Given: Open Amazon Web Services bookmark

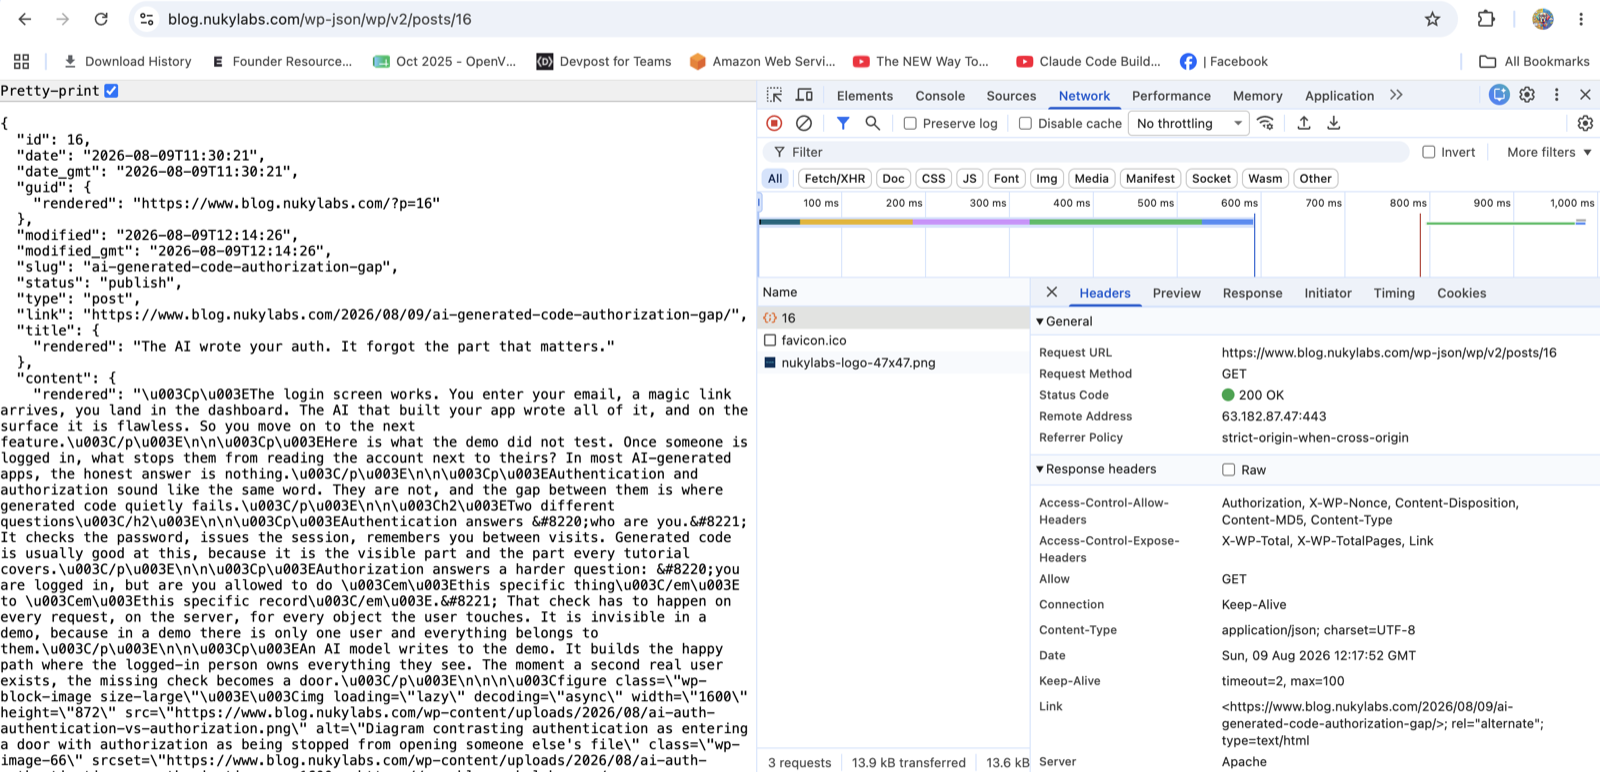Looking at the screenshot, I should point(762,61).
